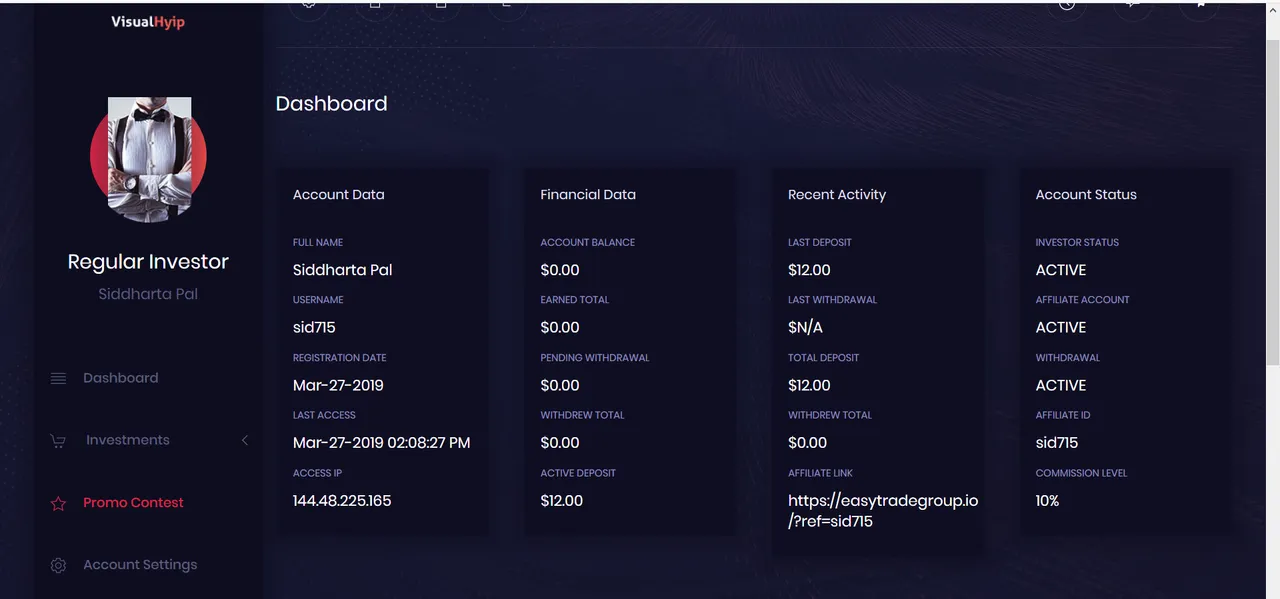Click the Account Settings gear icon
Screen dimensions: 1280x599
pos(58,566)
